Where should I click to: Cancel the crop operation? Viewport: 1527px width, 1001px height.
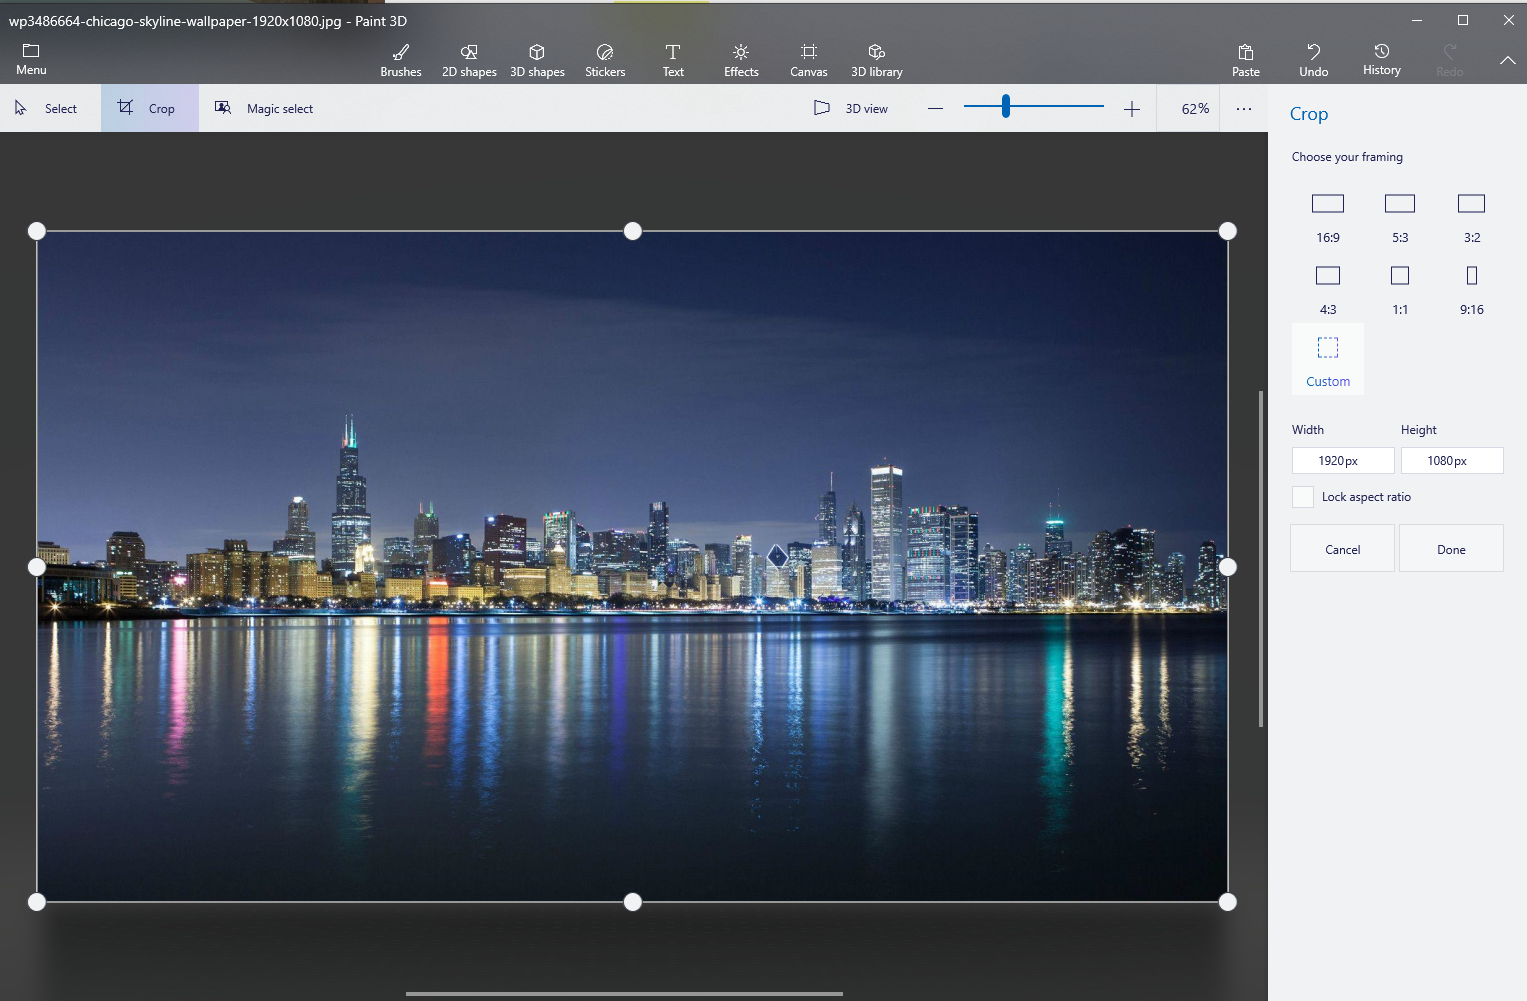(x=1342, y=549)
